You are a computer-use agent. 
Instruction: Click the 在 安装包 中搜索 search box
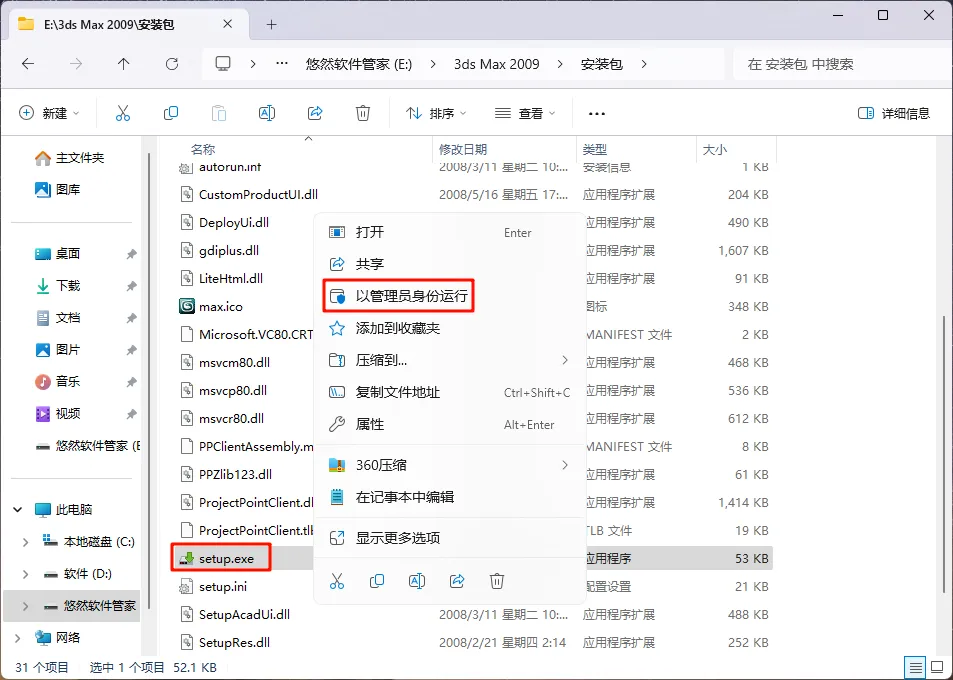click(839, 64)
